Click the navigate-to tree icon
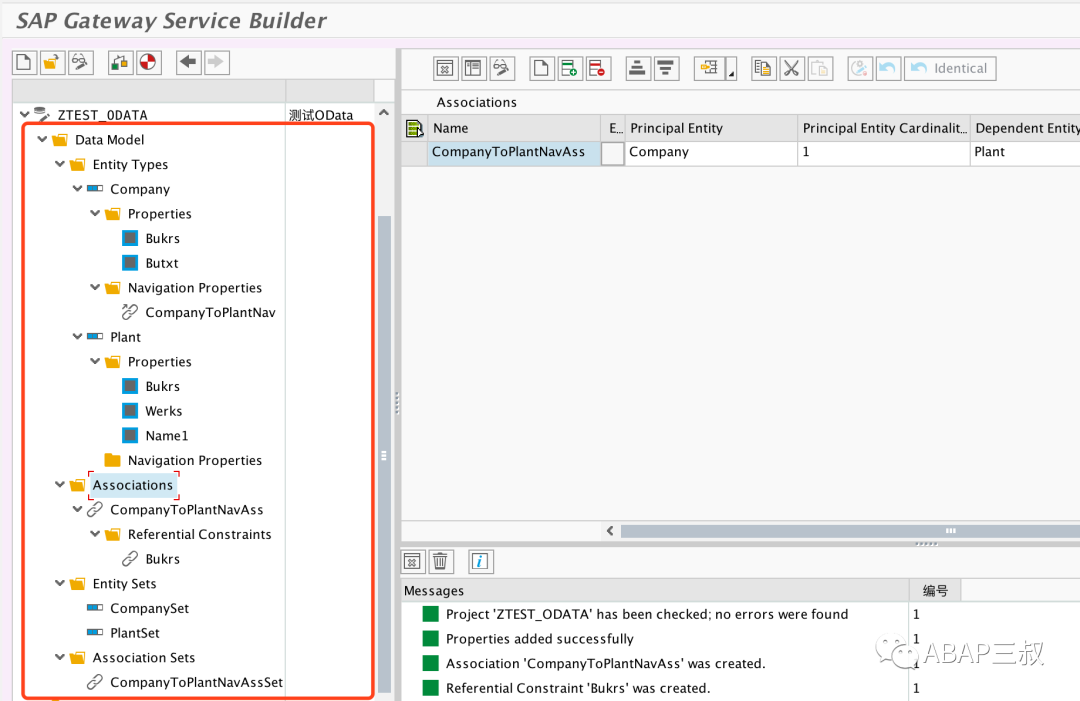Image resolution: width=1080 pixels, height=701 pixels. click(x=709, y=68)
